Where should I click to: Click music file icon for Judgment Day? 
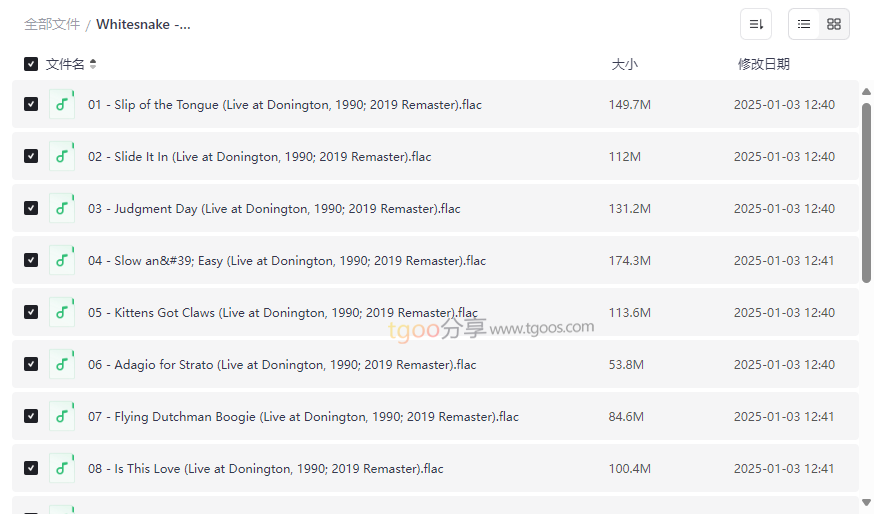[x=62, y=208]
